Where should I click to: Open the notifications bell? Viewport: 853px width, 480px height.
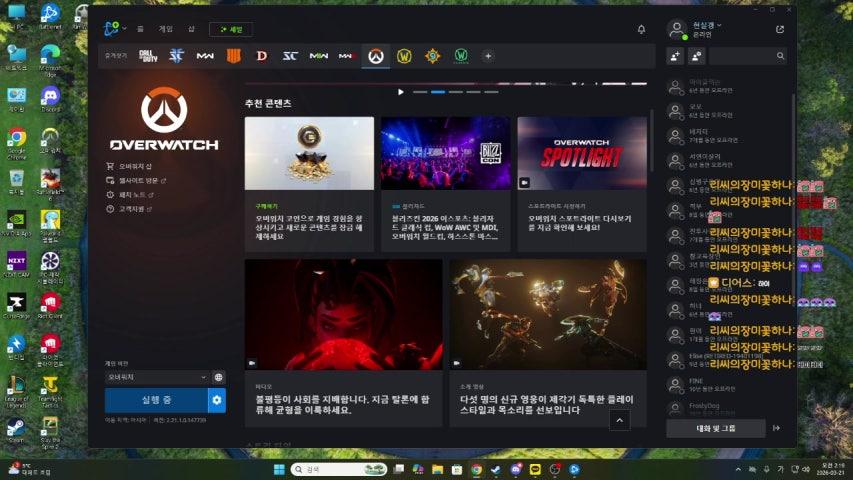tap(641, 29)
